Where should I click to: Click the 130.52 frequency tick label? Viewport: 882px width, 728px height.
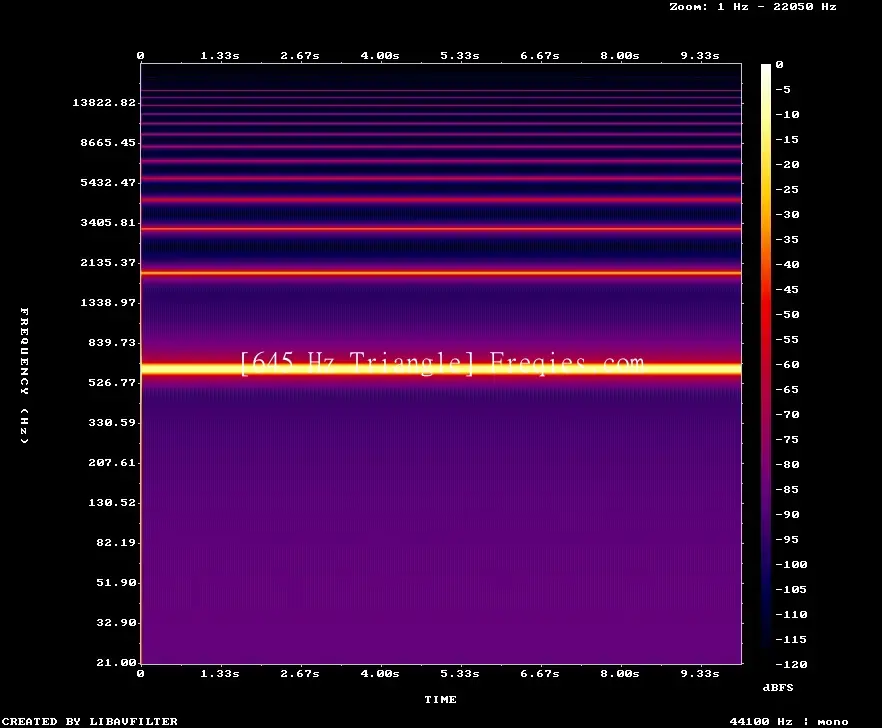click(112, 502)
